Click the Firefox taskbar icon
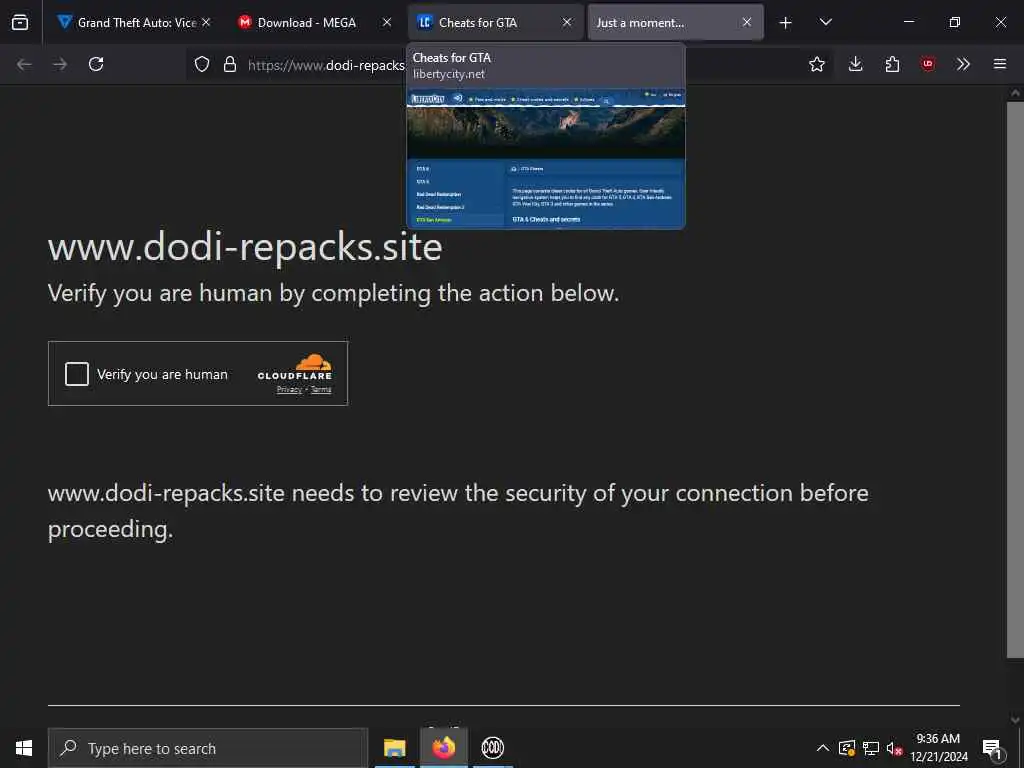 pos(443,748)
